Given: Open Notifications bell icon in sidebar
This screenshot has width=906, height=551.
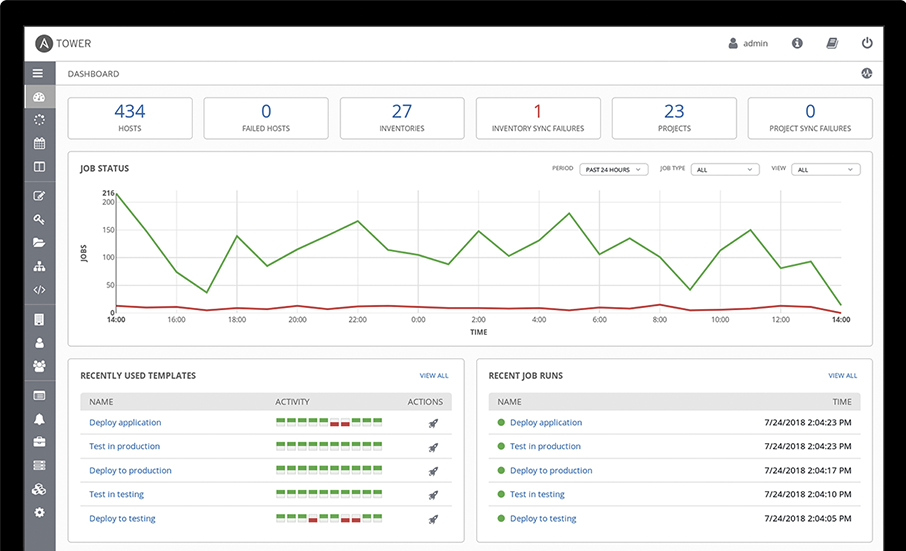Looking at the screenshot, I should 39,418.
